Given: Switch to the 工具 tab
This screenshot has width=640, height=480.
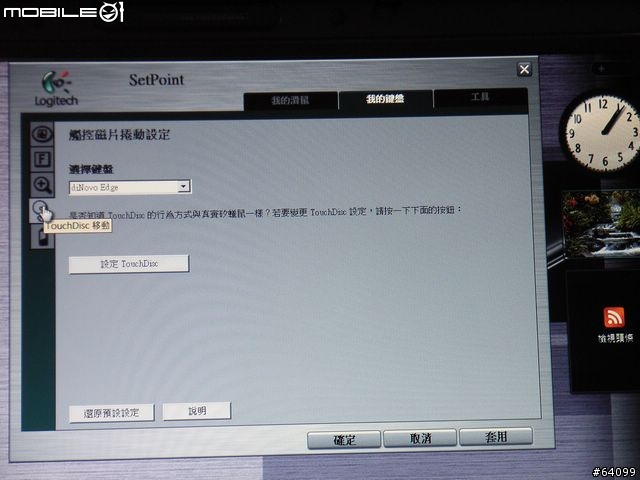Looking at the screenshot, I should coord(480,97).
